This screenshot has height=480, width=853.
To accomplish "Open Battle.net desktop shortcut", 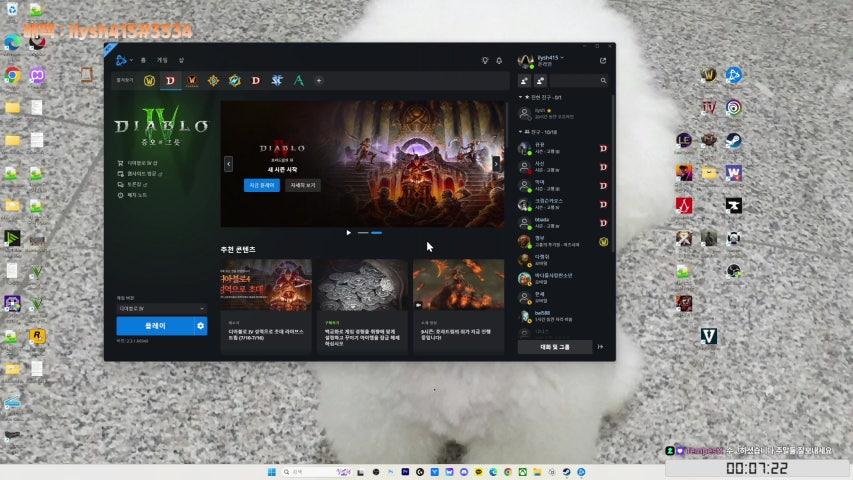I will (x=733, y=75).
